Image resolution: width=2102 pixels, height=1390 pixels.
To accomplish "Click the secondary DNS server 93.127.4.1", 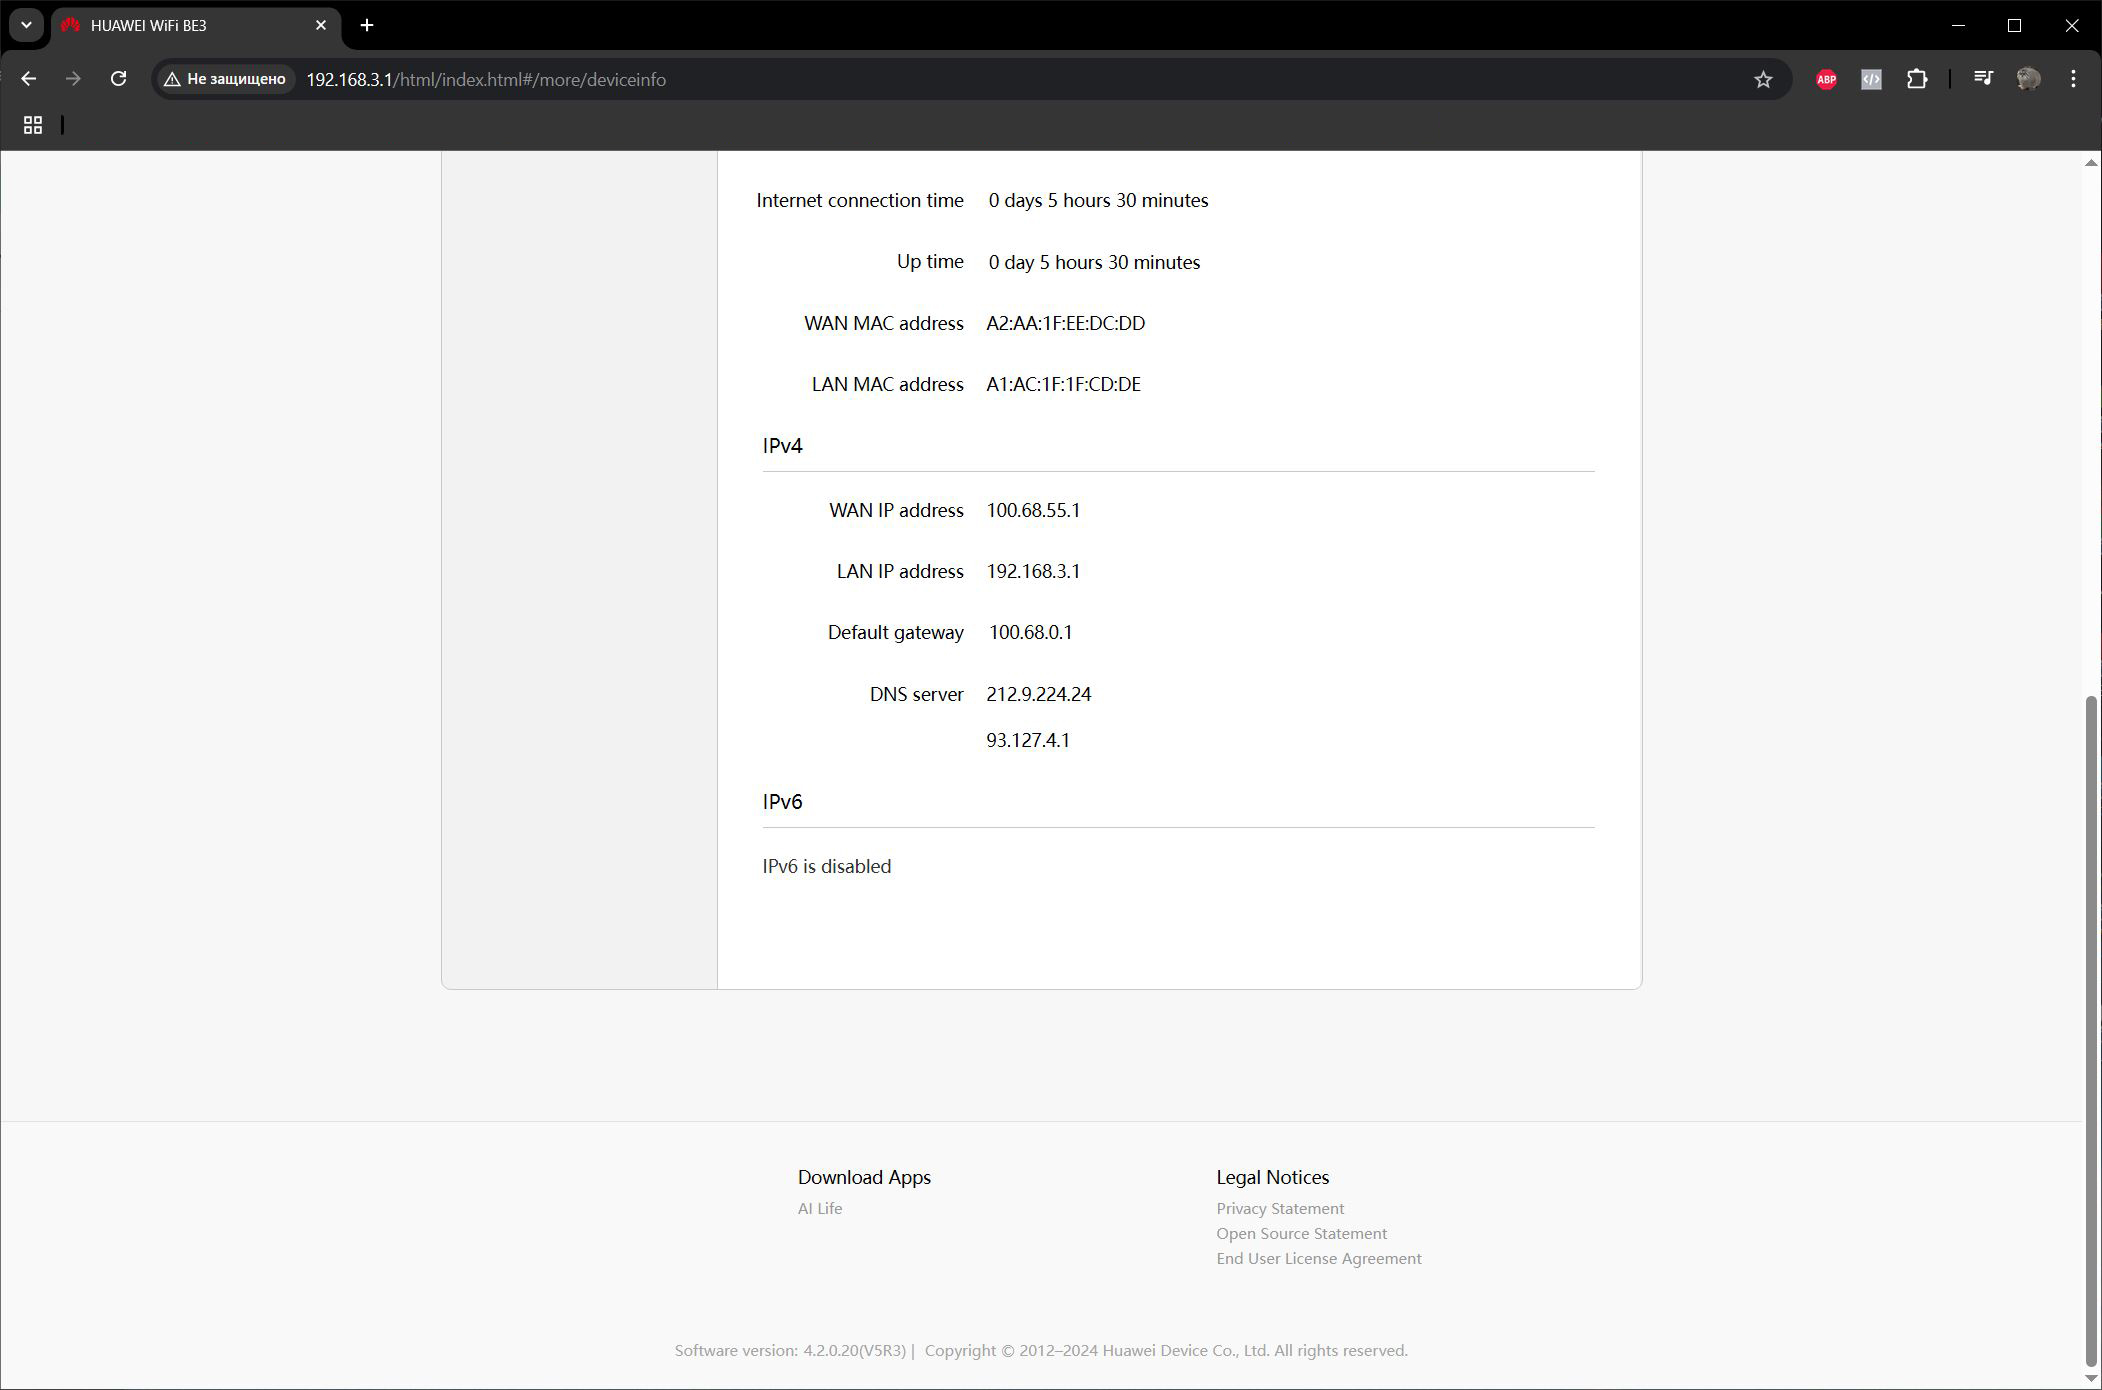I will 1028,740.
